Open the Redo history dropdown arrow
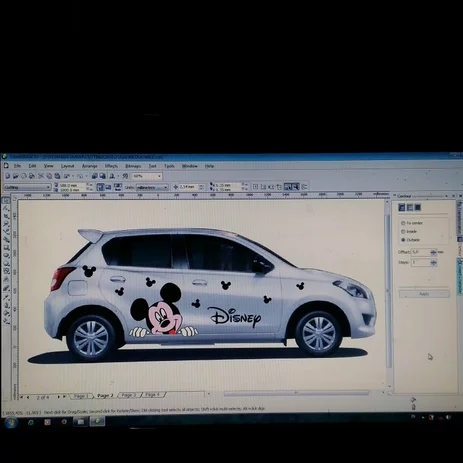The image size is (463, 463). [x=86, y=176]
